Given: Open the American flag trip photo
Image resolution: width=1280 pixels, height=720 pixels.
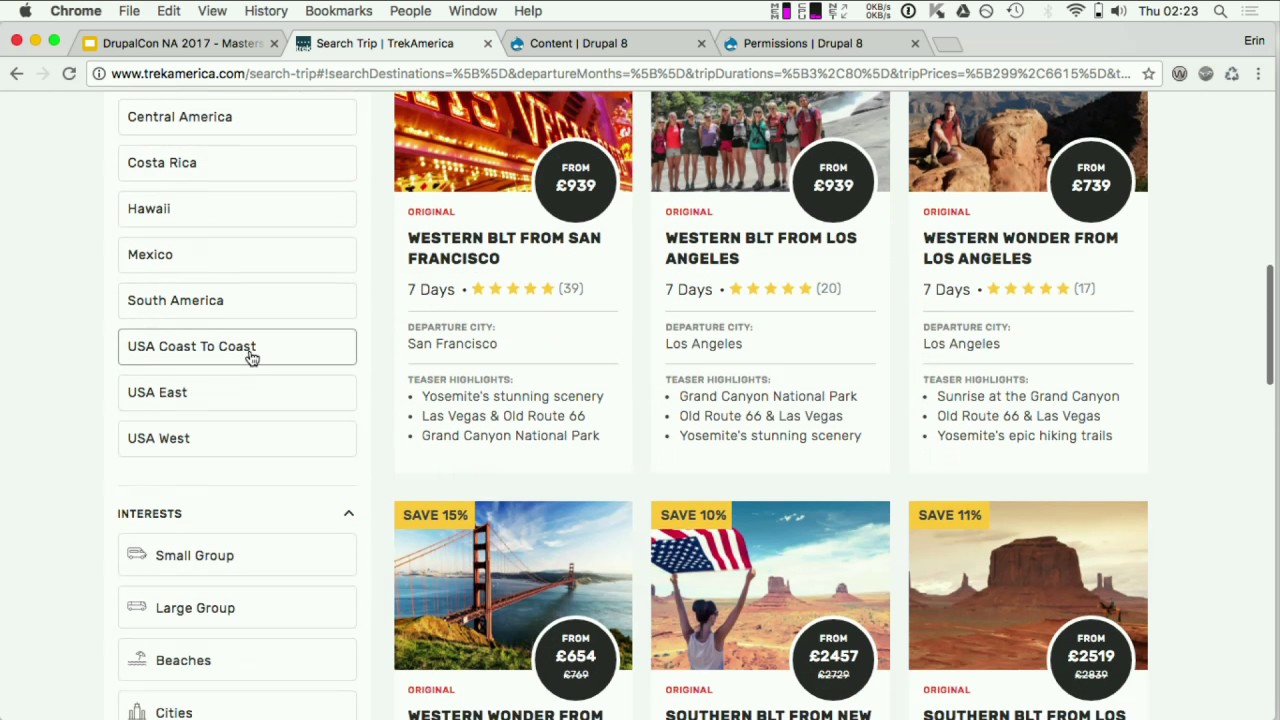Looking at the screenshot, I should coord(770,586).
